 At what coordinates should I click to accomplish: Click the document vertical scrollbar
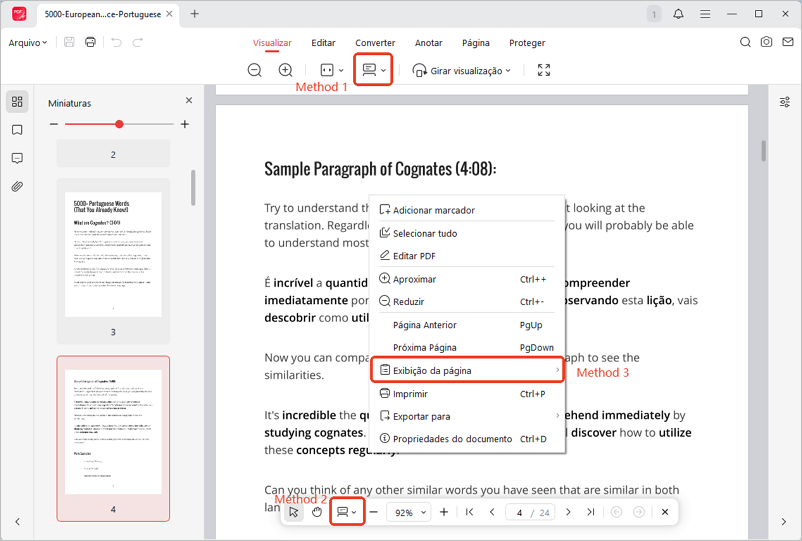coord(763,151)
